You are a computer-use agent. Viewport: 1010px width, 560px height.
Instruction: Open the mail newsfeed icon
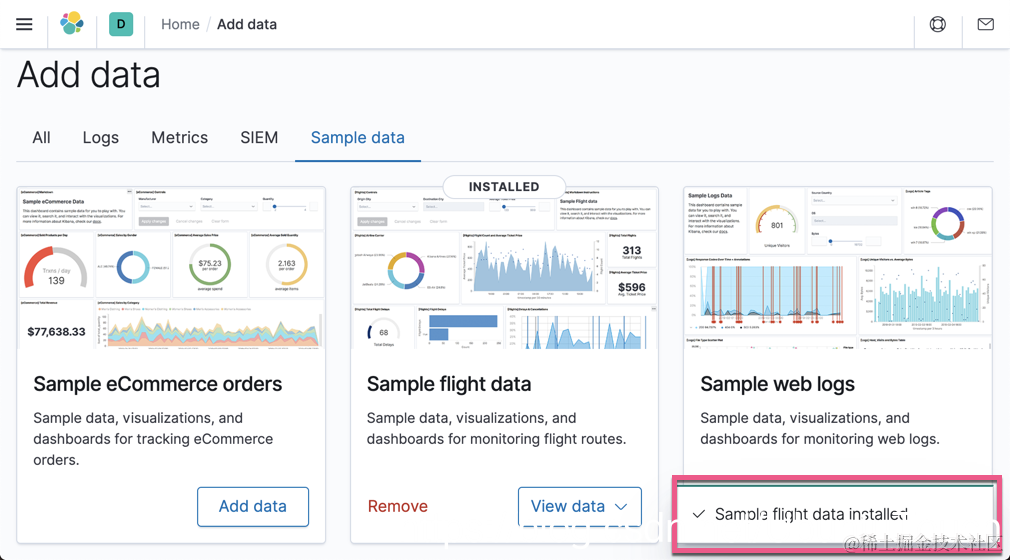(x=985, y=24)
